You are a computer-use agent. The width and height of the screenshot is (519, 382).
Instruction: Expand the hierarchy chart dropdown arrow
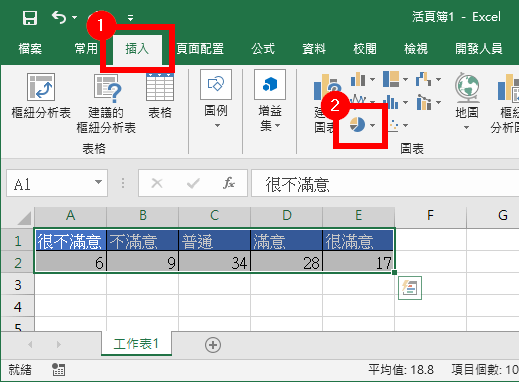pyautogui.click(x=405, y=80)
